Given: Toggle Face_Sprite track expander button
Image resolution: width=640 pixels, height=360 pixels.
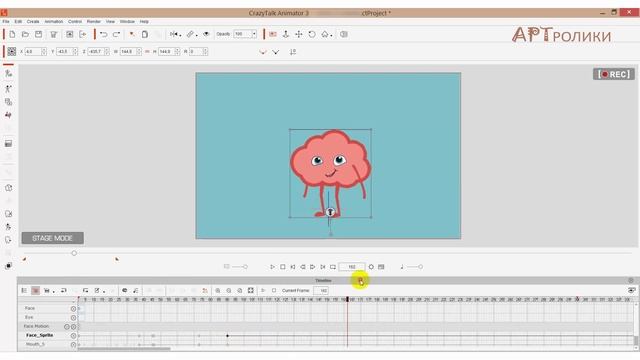Looking at the screenshot, I should coord(73,336).
